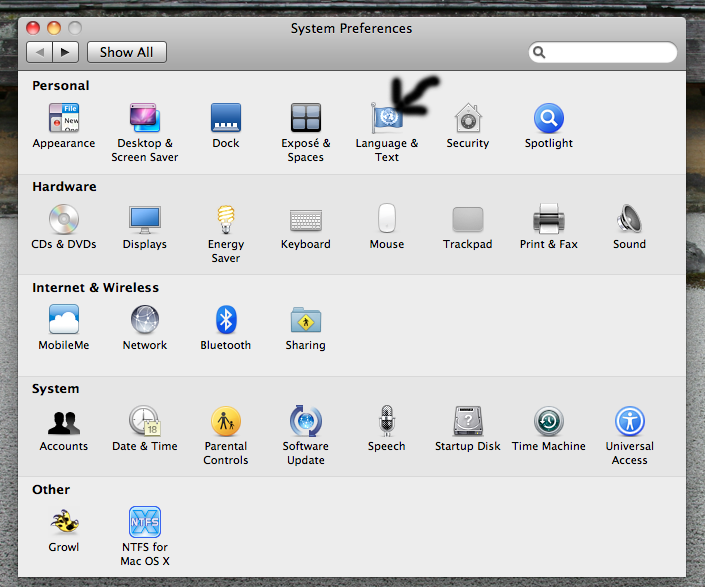Click the search magnifier in search field

[x=539, y=53]
